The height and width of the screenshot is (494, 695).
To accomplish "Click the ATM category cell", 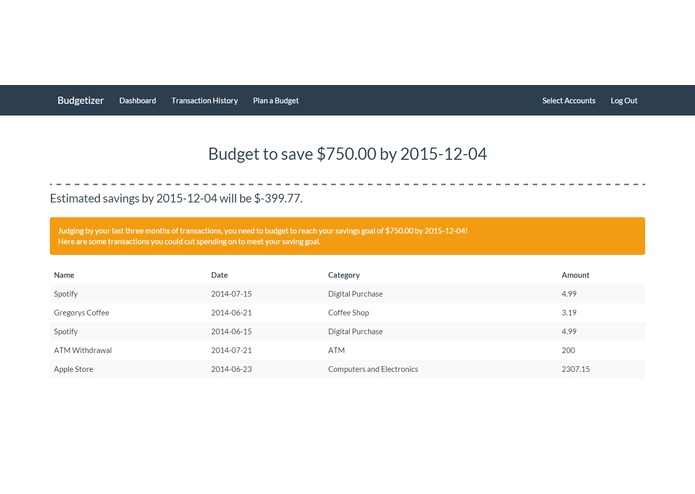I will pyautogui.click(x=336, y=350).
